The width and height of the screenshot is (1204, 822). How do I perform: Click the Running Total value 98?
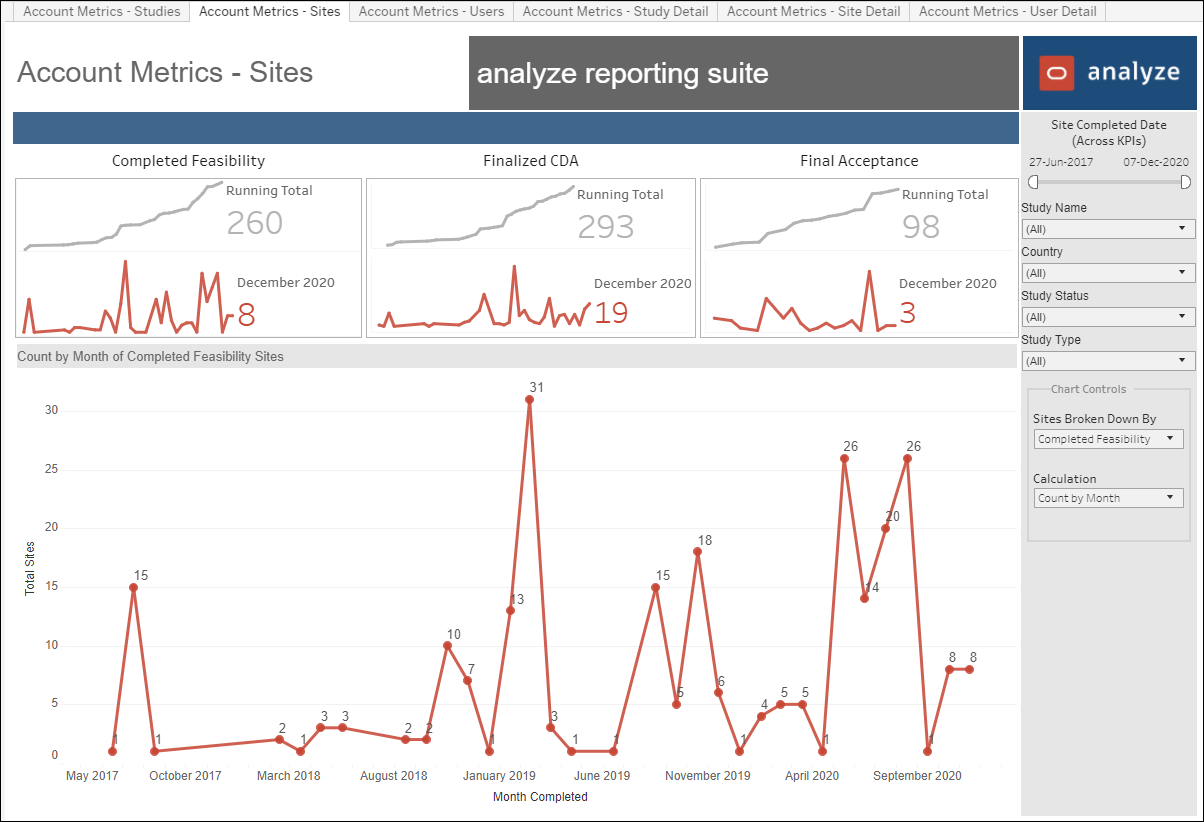[x=921, y=226]
